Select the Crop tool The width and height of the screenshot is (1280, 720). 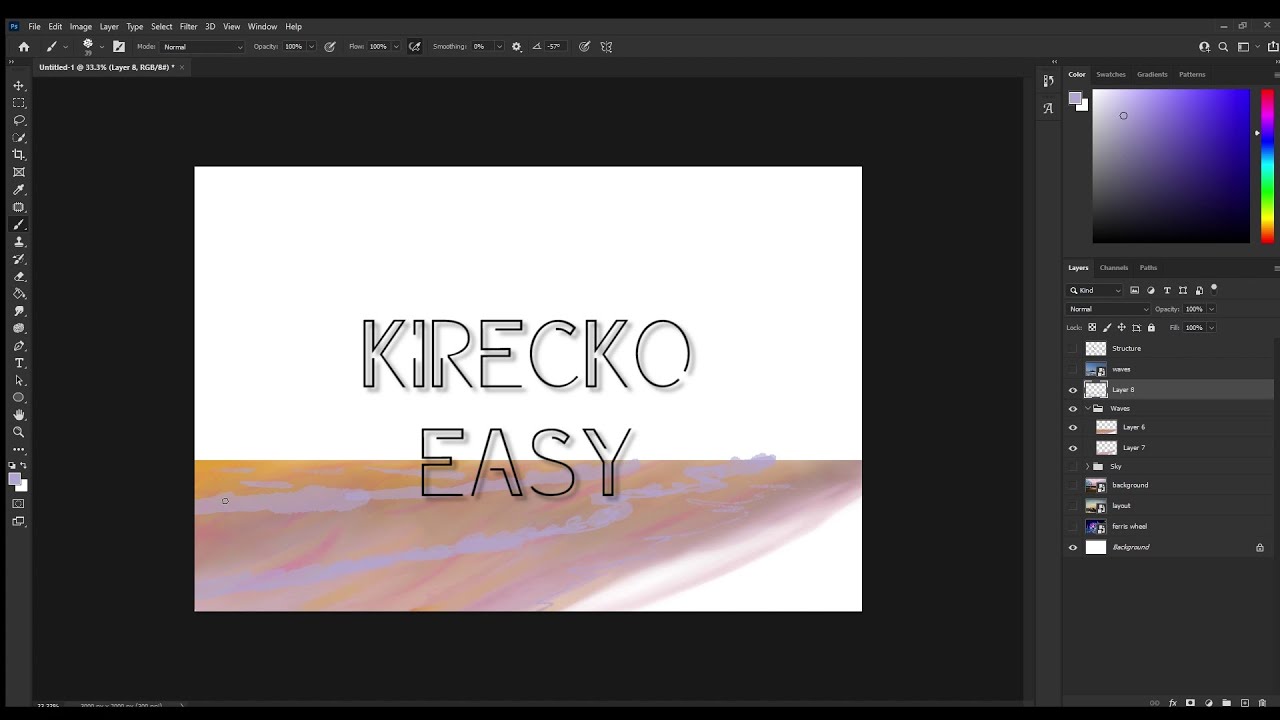tap(19, 155)
